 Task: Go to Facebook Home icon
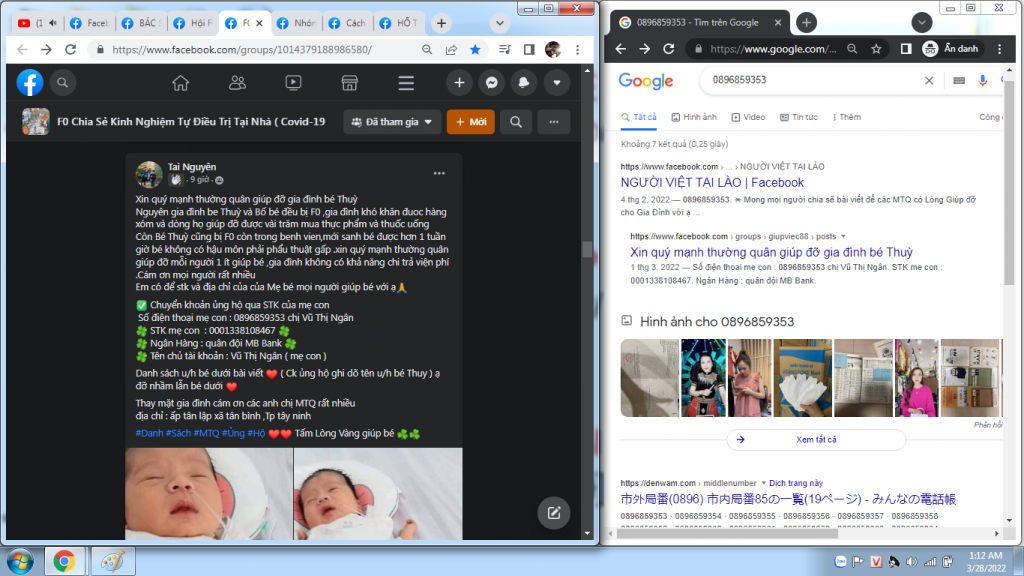[181, 83]
